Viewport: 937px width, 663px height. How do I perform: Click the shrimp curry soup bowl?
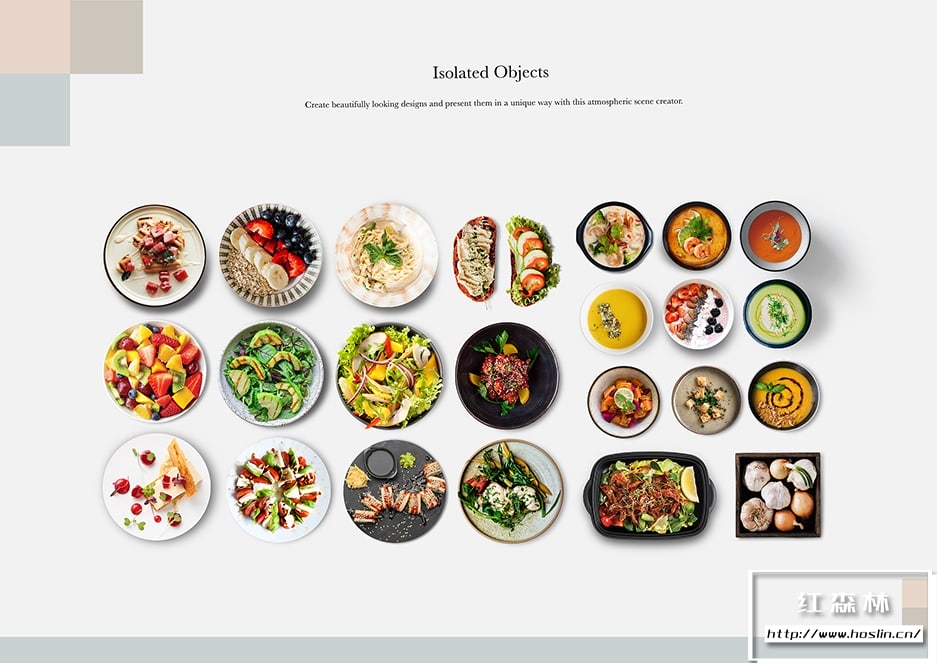pos(697,236)
